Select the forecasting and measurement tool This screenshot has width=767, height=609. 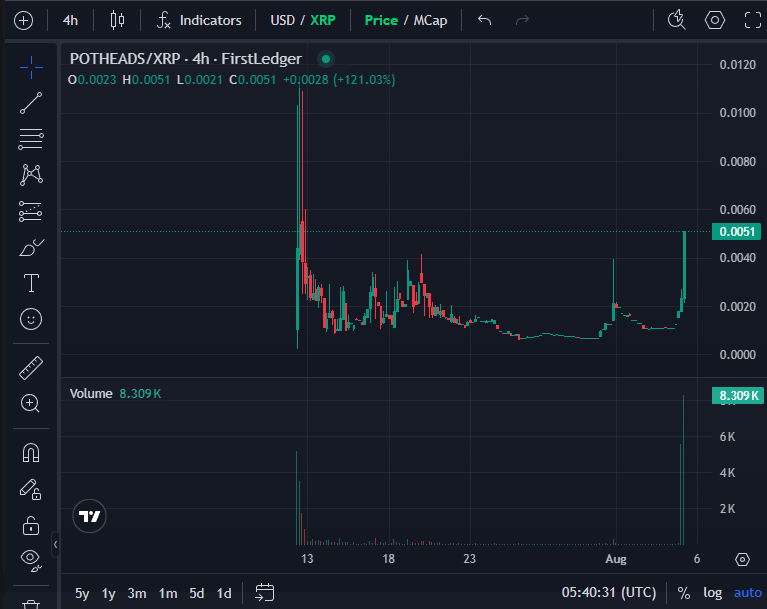tap(31, 211)
